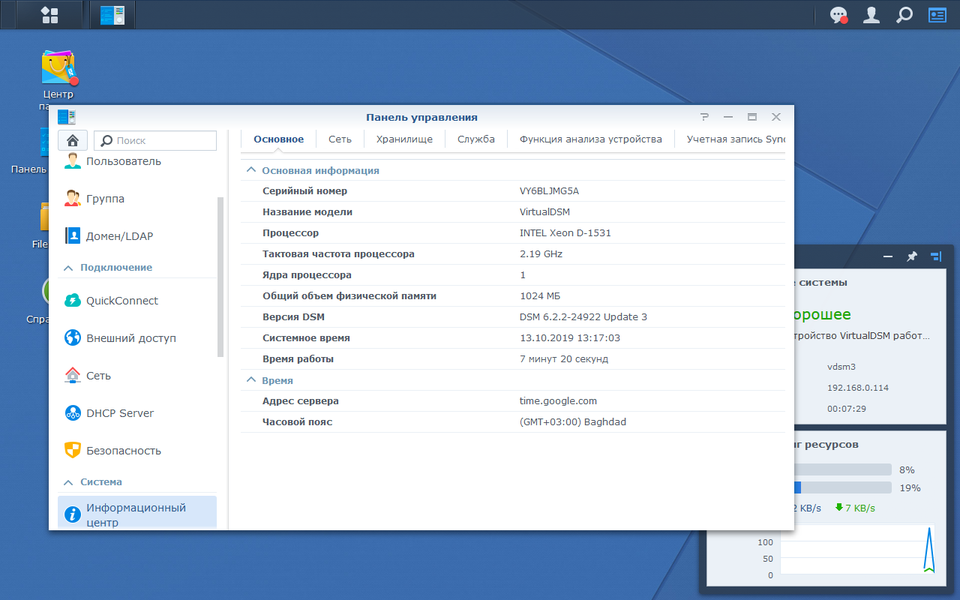Screen dimensions: 960x600
Task: Click uptime 7 минут 20 секунд
Action: pos(564,359)
